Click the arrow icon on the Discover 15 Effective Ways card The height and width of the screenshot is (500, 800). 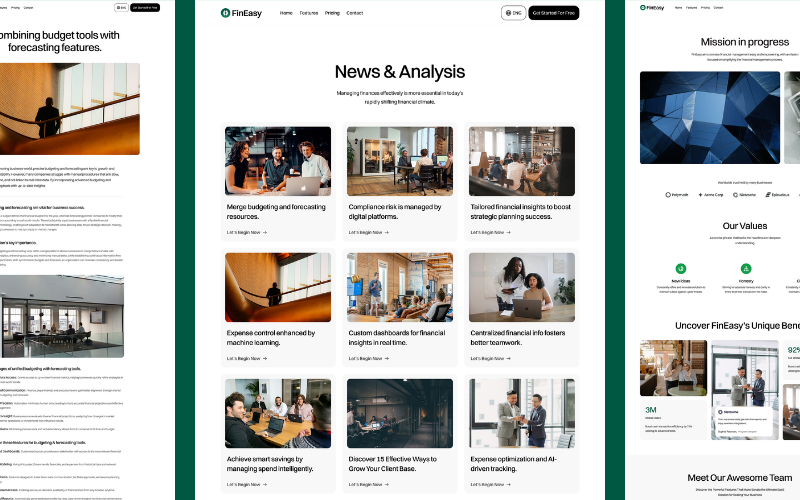[387, 484]
